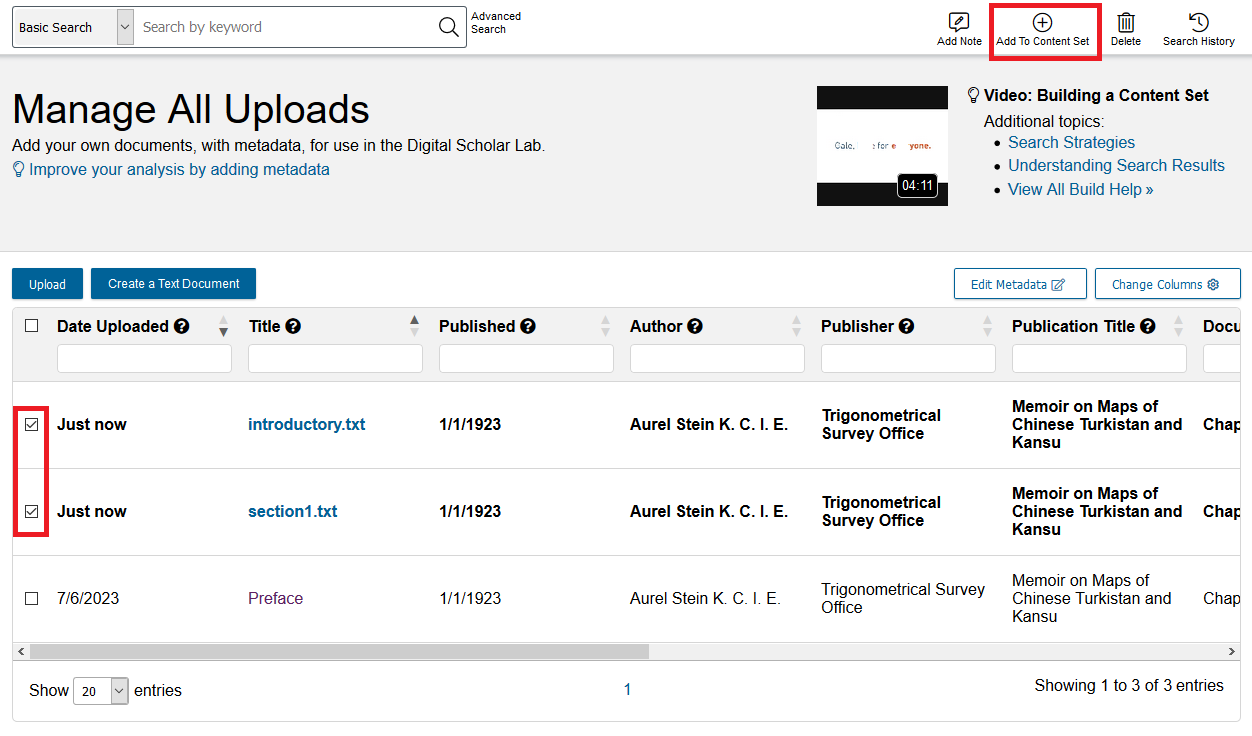Viewport: 1252px width, 736px height.
Task: Click the Upload button
Action: (x=47, y=284)
